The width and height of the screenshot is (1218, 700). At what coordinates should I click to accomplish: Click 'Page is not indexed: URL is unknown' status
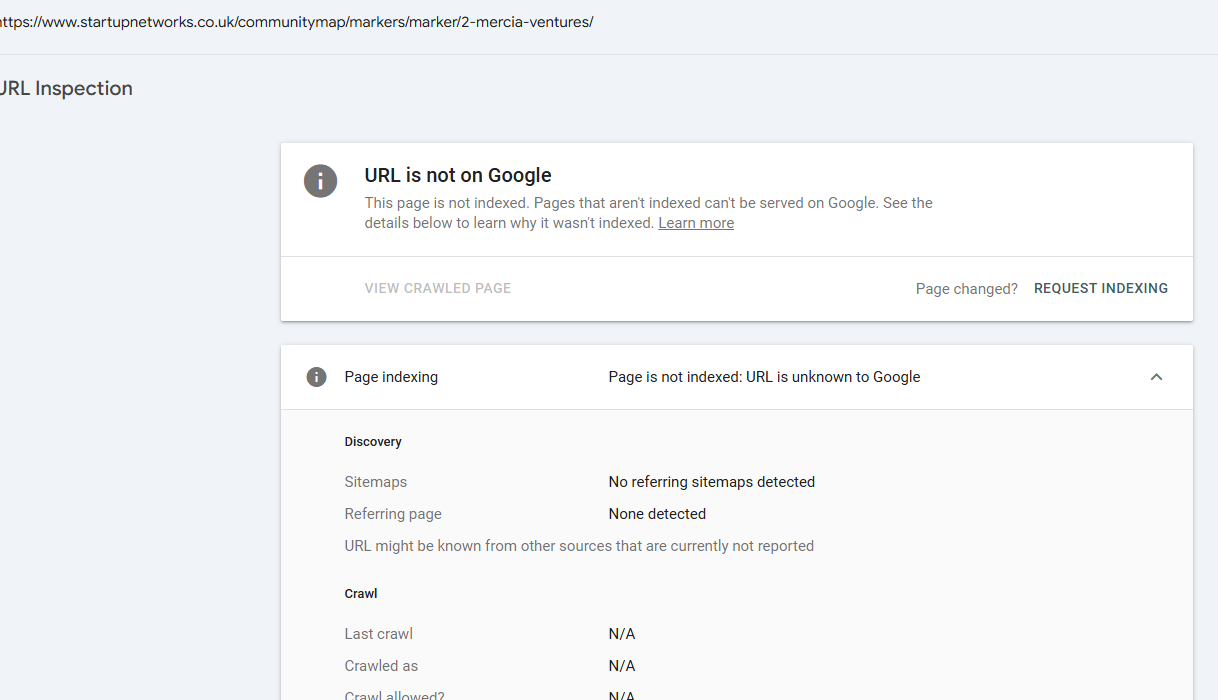click(764, 377)
